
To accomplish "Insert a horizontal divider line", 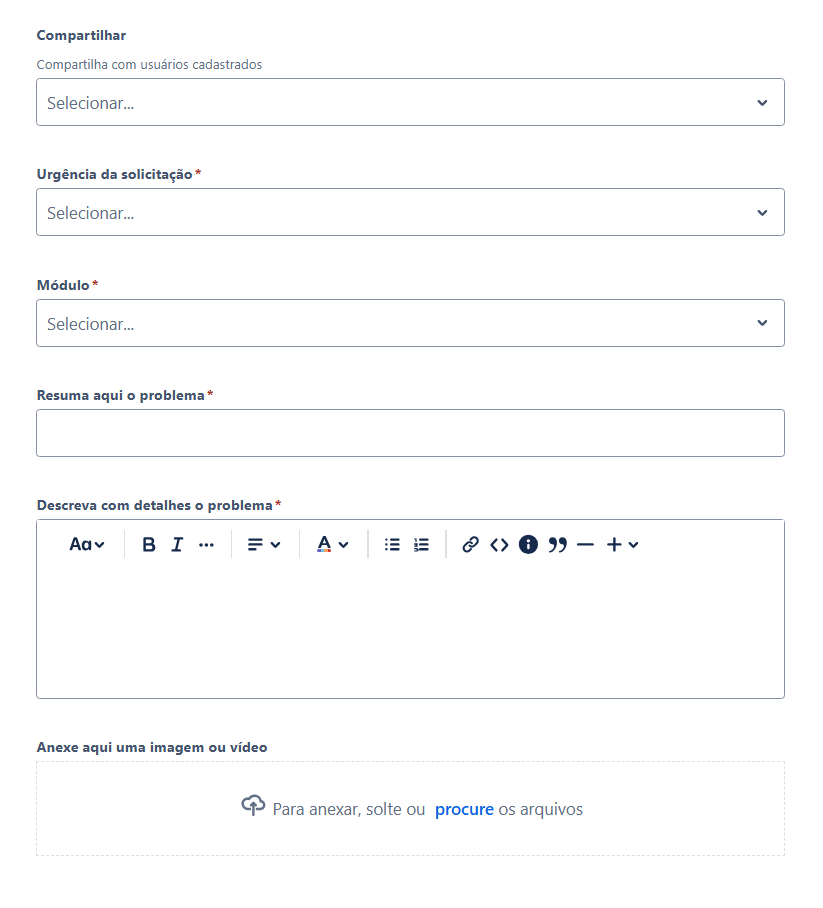I will click(586, 544).
